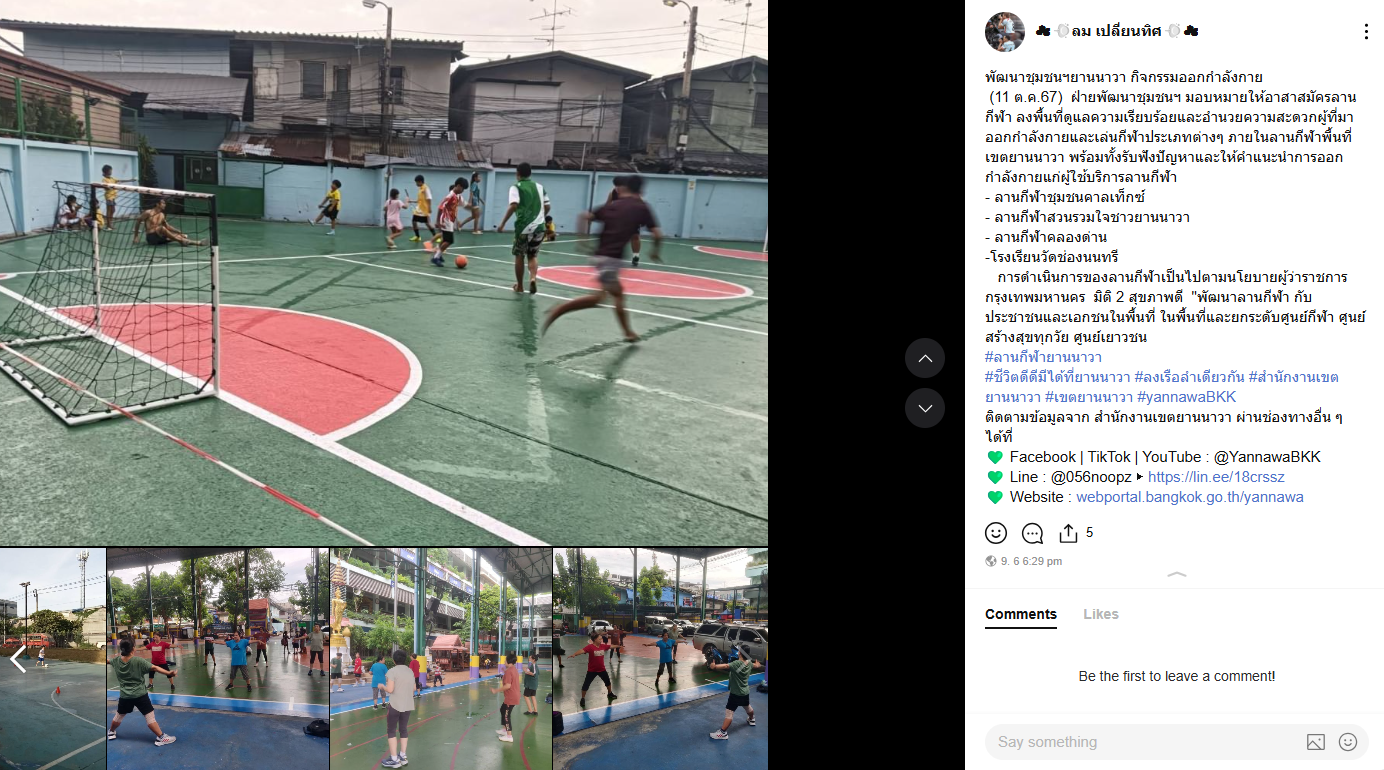Switch to the Likes tab
The image size is (1384, 770).
pos(1101,614)
